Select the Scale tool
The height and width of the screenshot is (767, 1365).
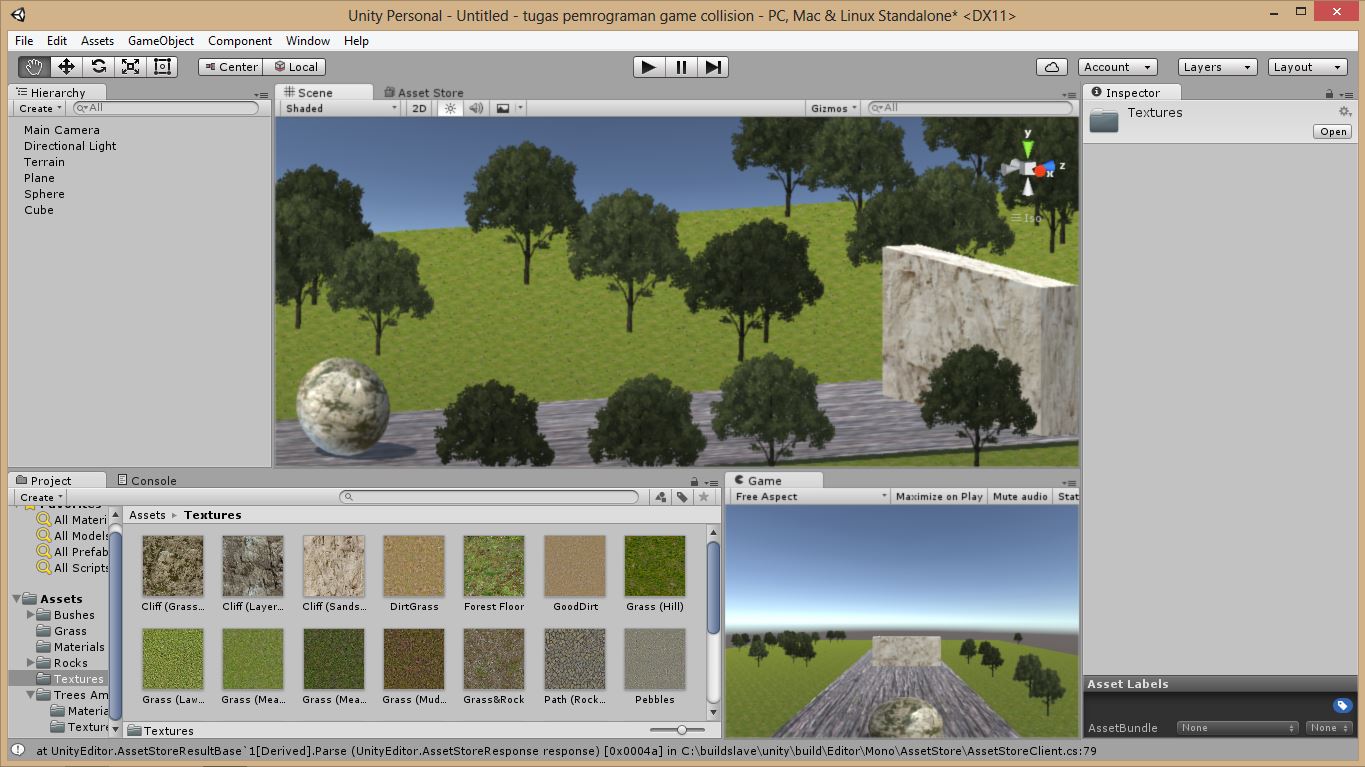[130, 67]
